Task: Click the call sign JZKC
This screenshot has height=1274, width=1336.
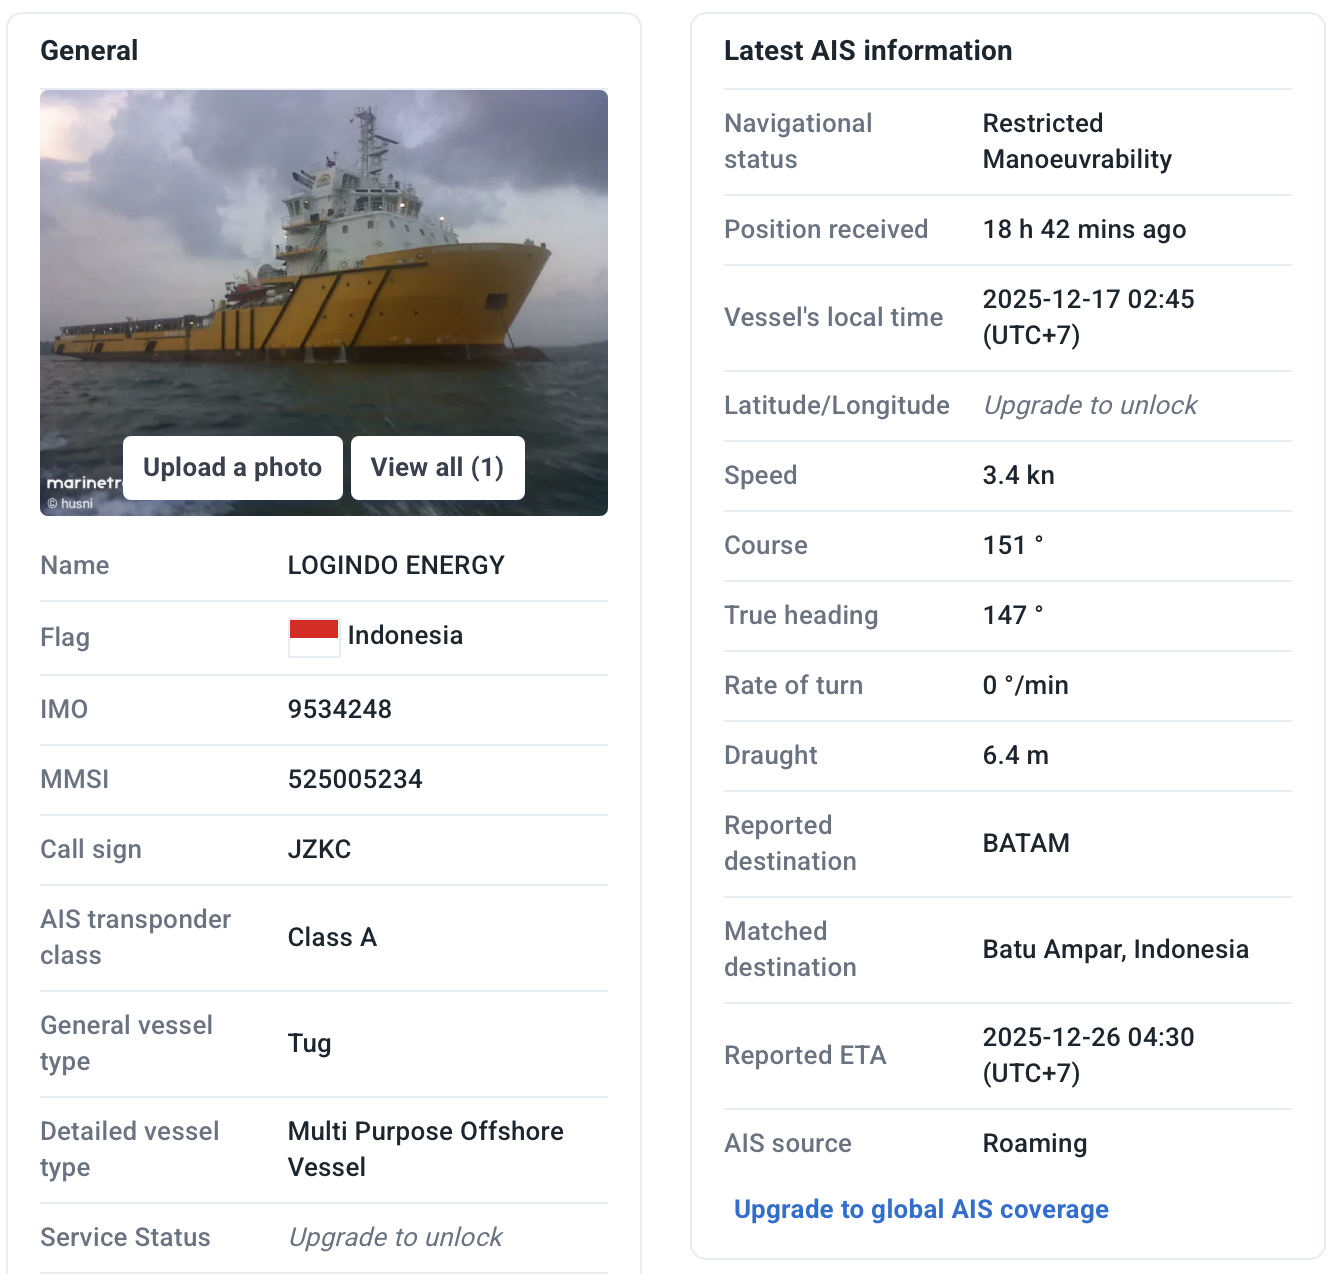Action: (320, 850)
